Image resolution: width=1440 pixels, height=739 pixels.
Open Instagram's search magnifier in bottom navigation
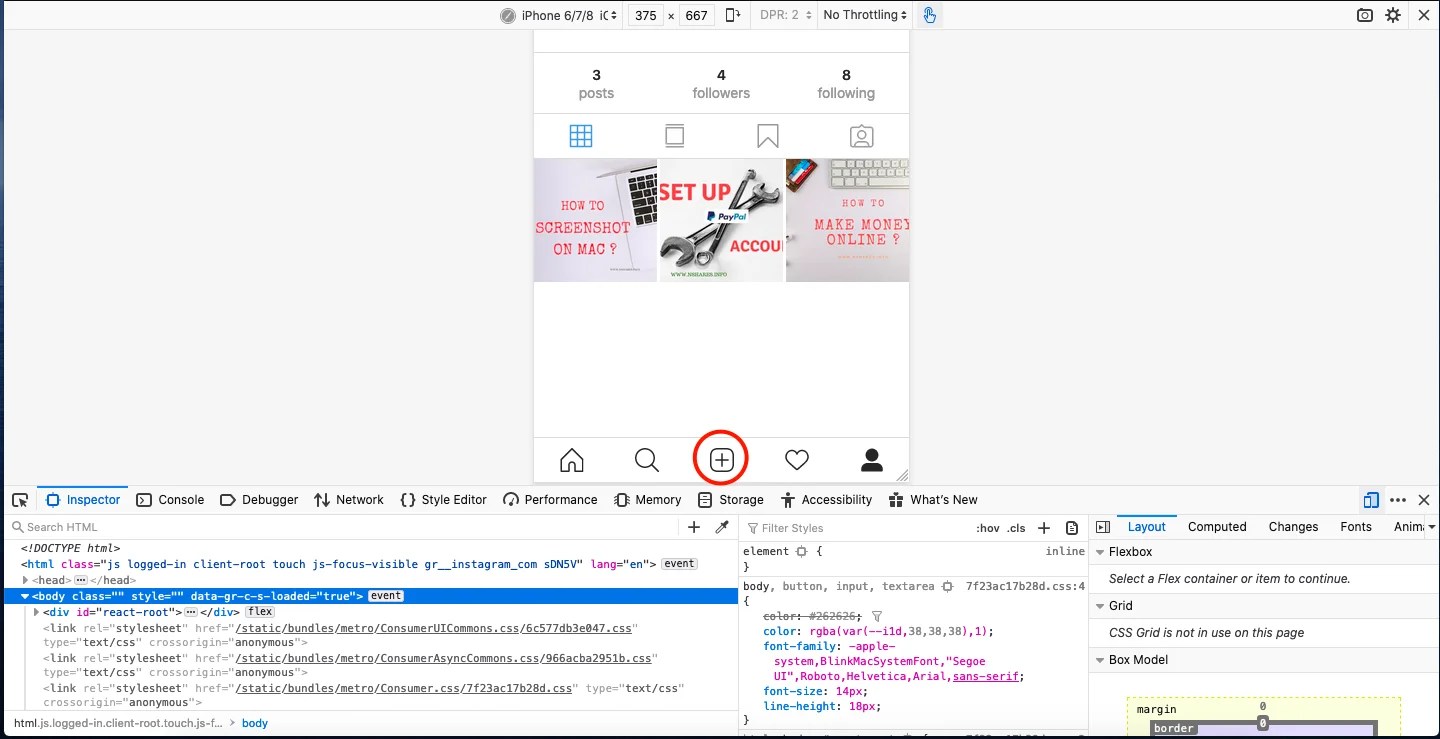pos(646,459)
